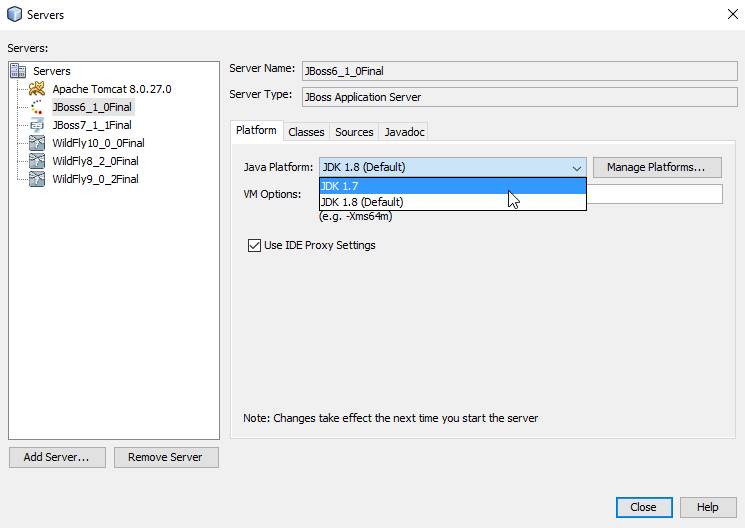Click the Apache Tomcat server icon

37,89
